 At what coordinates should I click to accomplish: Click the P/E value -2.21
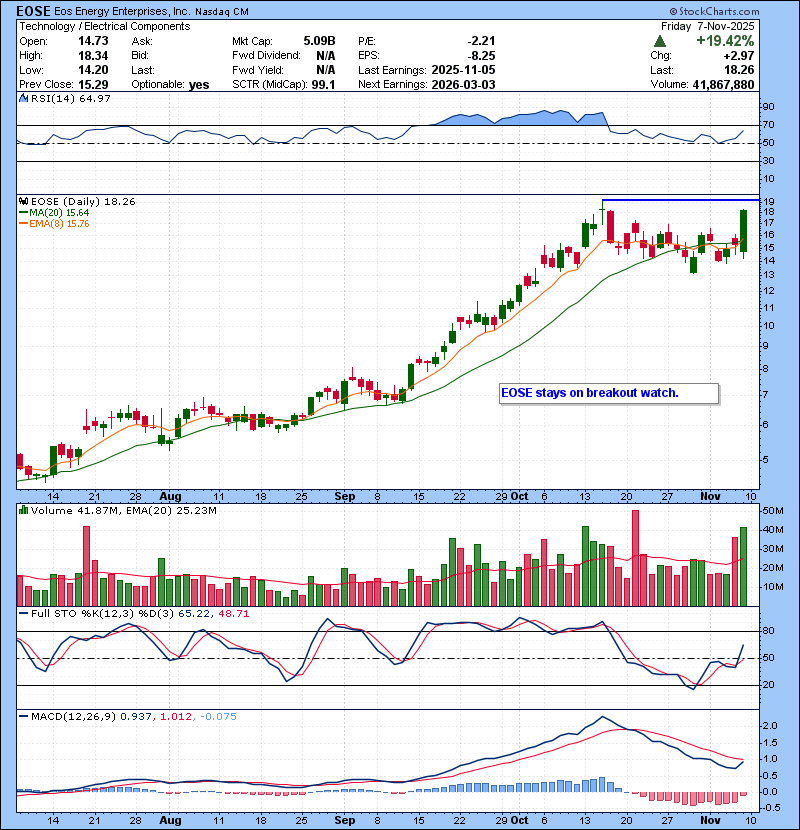[x=481, y=41]
